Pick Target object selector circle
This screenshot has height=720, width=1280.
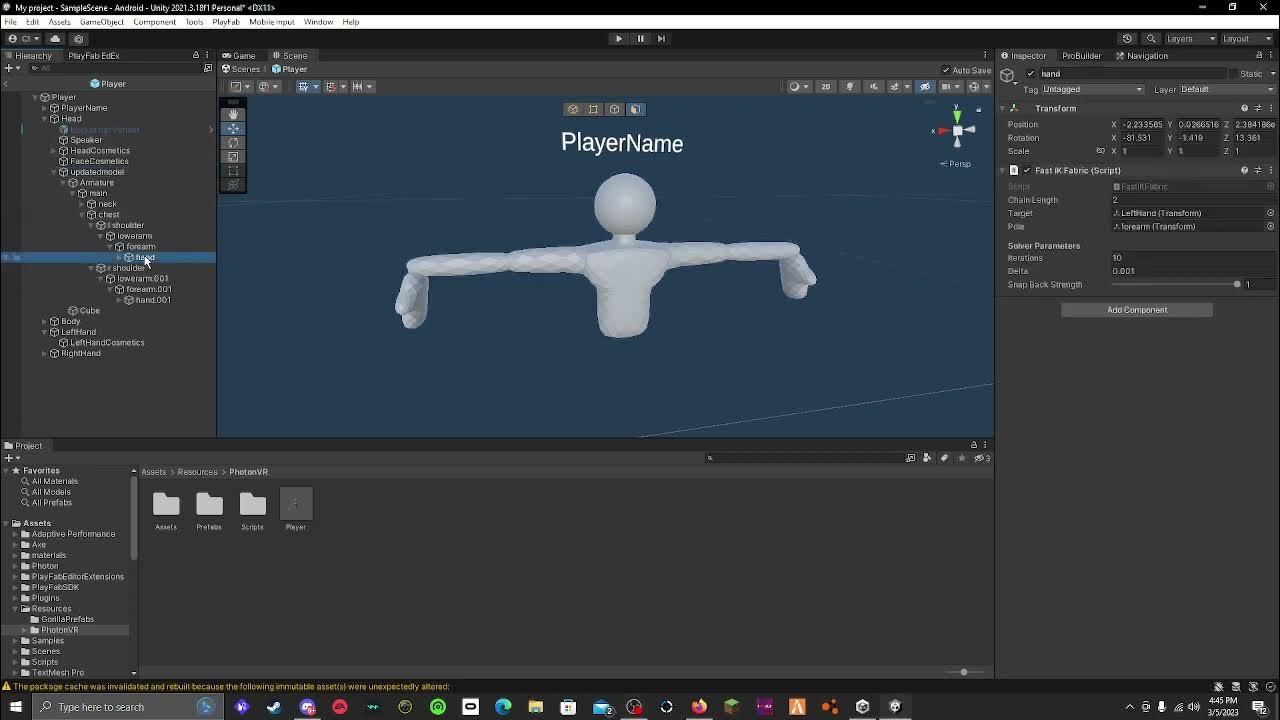pyautogui.click(x=1270, y=213)
